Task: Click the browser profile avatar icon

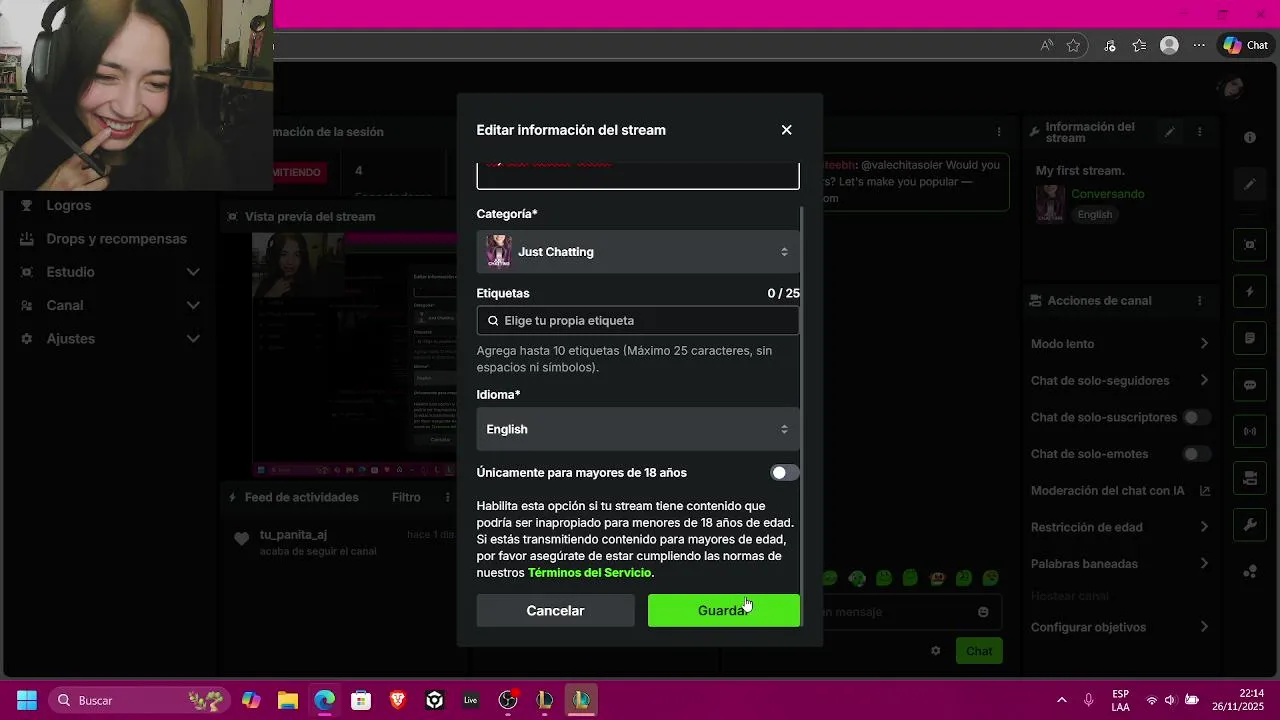Action: click(1169, 45)
